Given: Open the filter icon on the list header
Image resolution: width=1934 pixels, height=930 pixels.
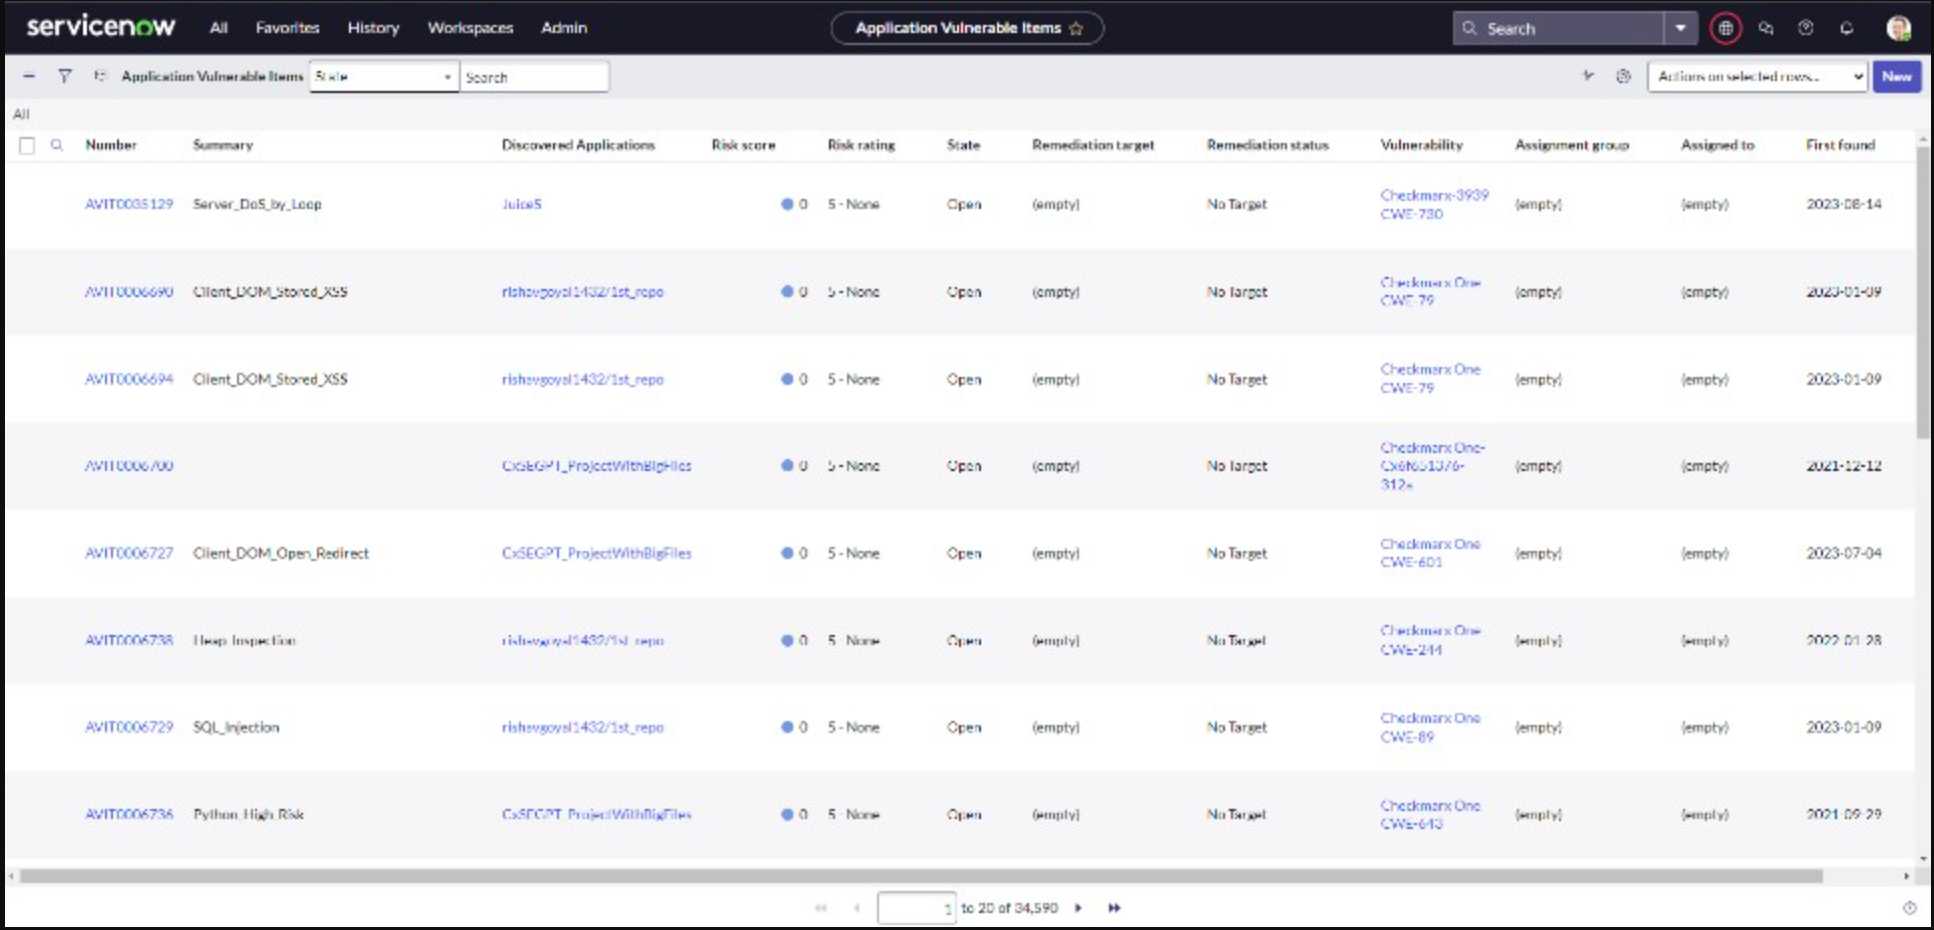Looking at the screenshot, I should [64, 76].
